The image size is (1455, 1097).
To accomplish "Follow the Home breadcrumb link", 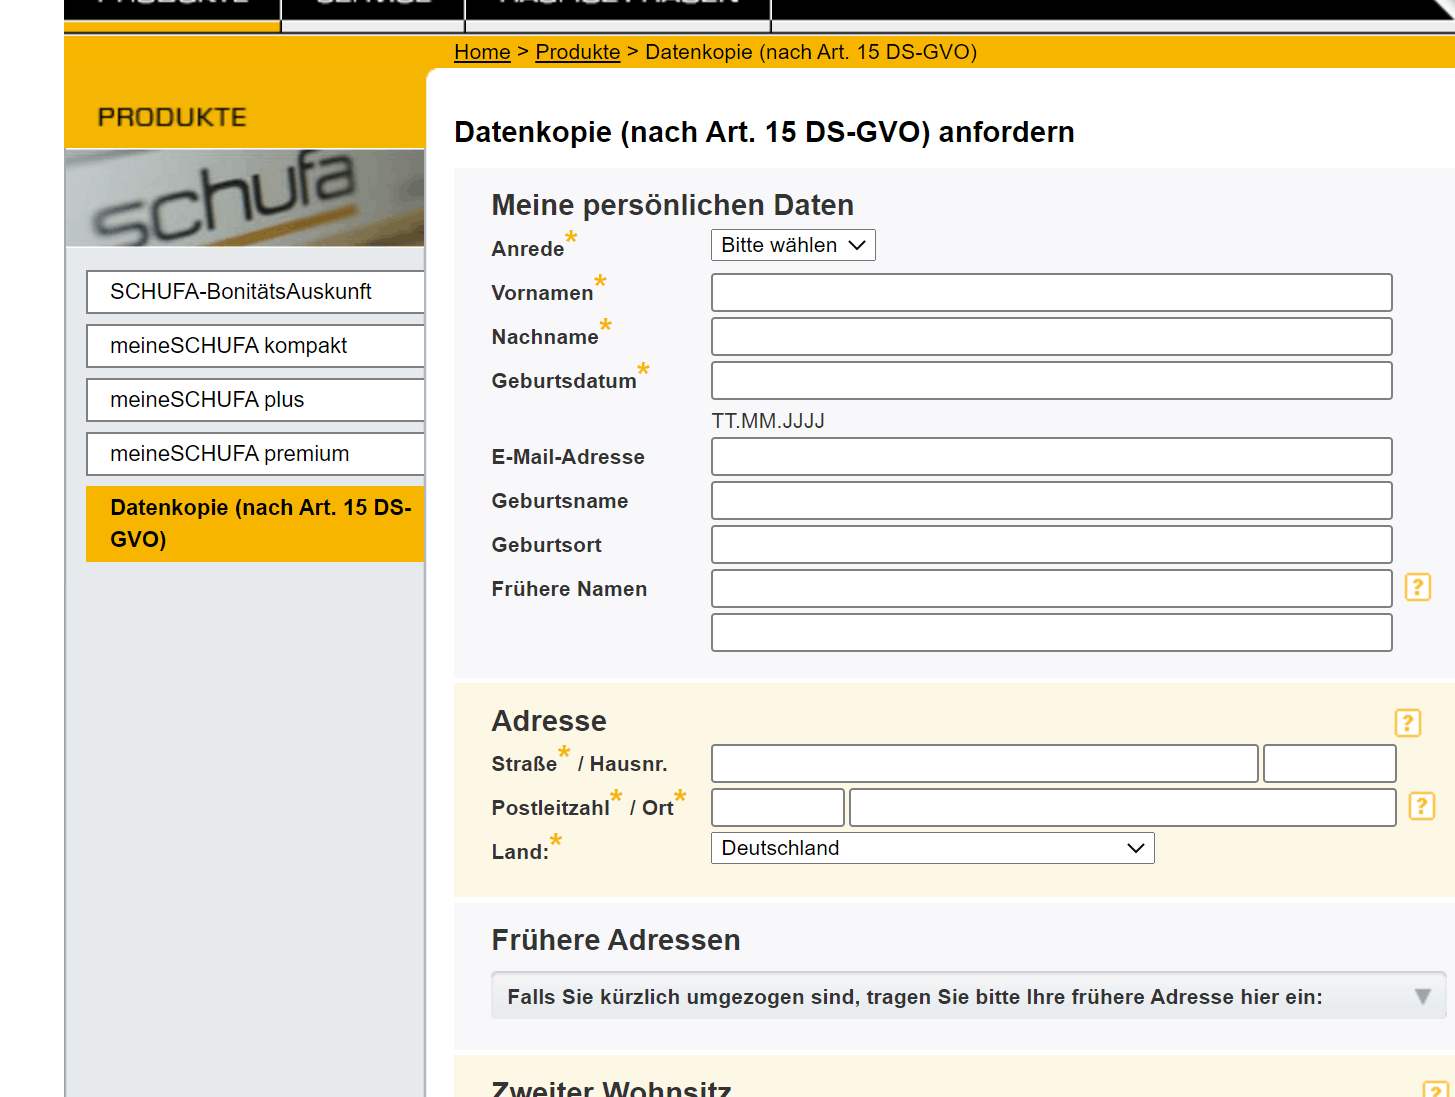I will [482, 52].
